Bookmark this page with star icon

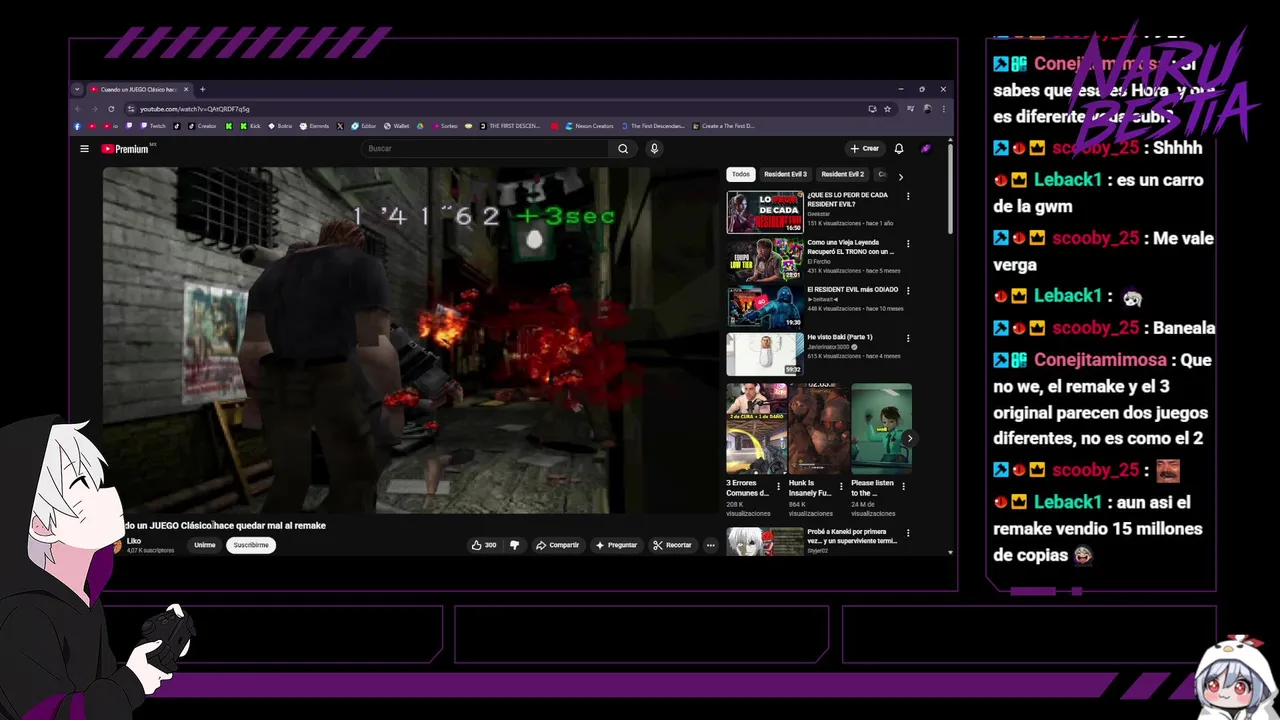[887, 108]
